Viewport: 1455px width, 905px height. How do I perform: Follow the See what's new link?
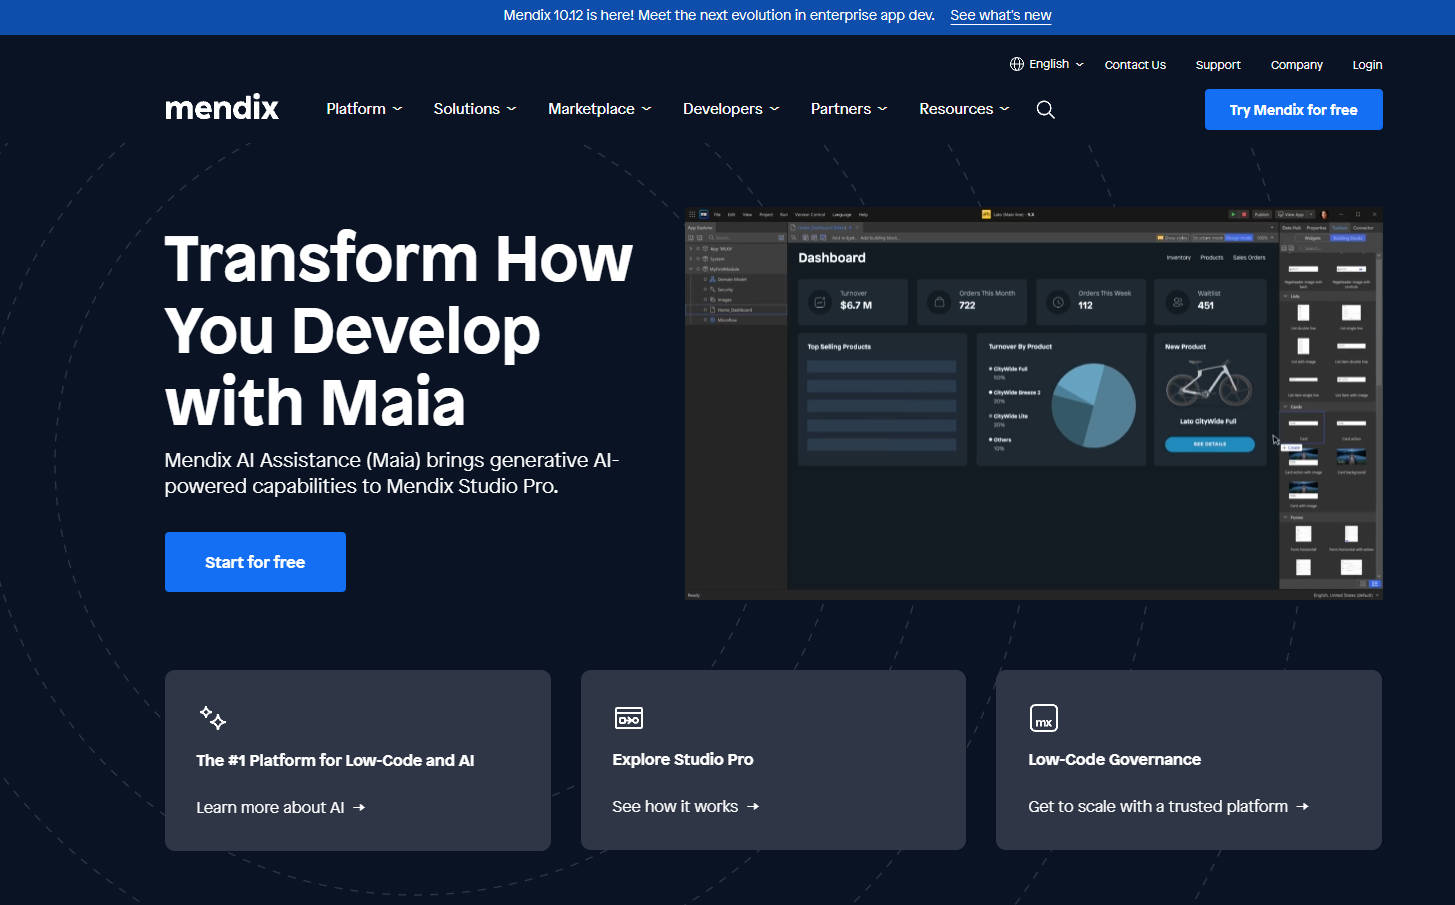[1001, 15]
